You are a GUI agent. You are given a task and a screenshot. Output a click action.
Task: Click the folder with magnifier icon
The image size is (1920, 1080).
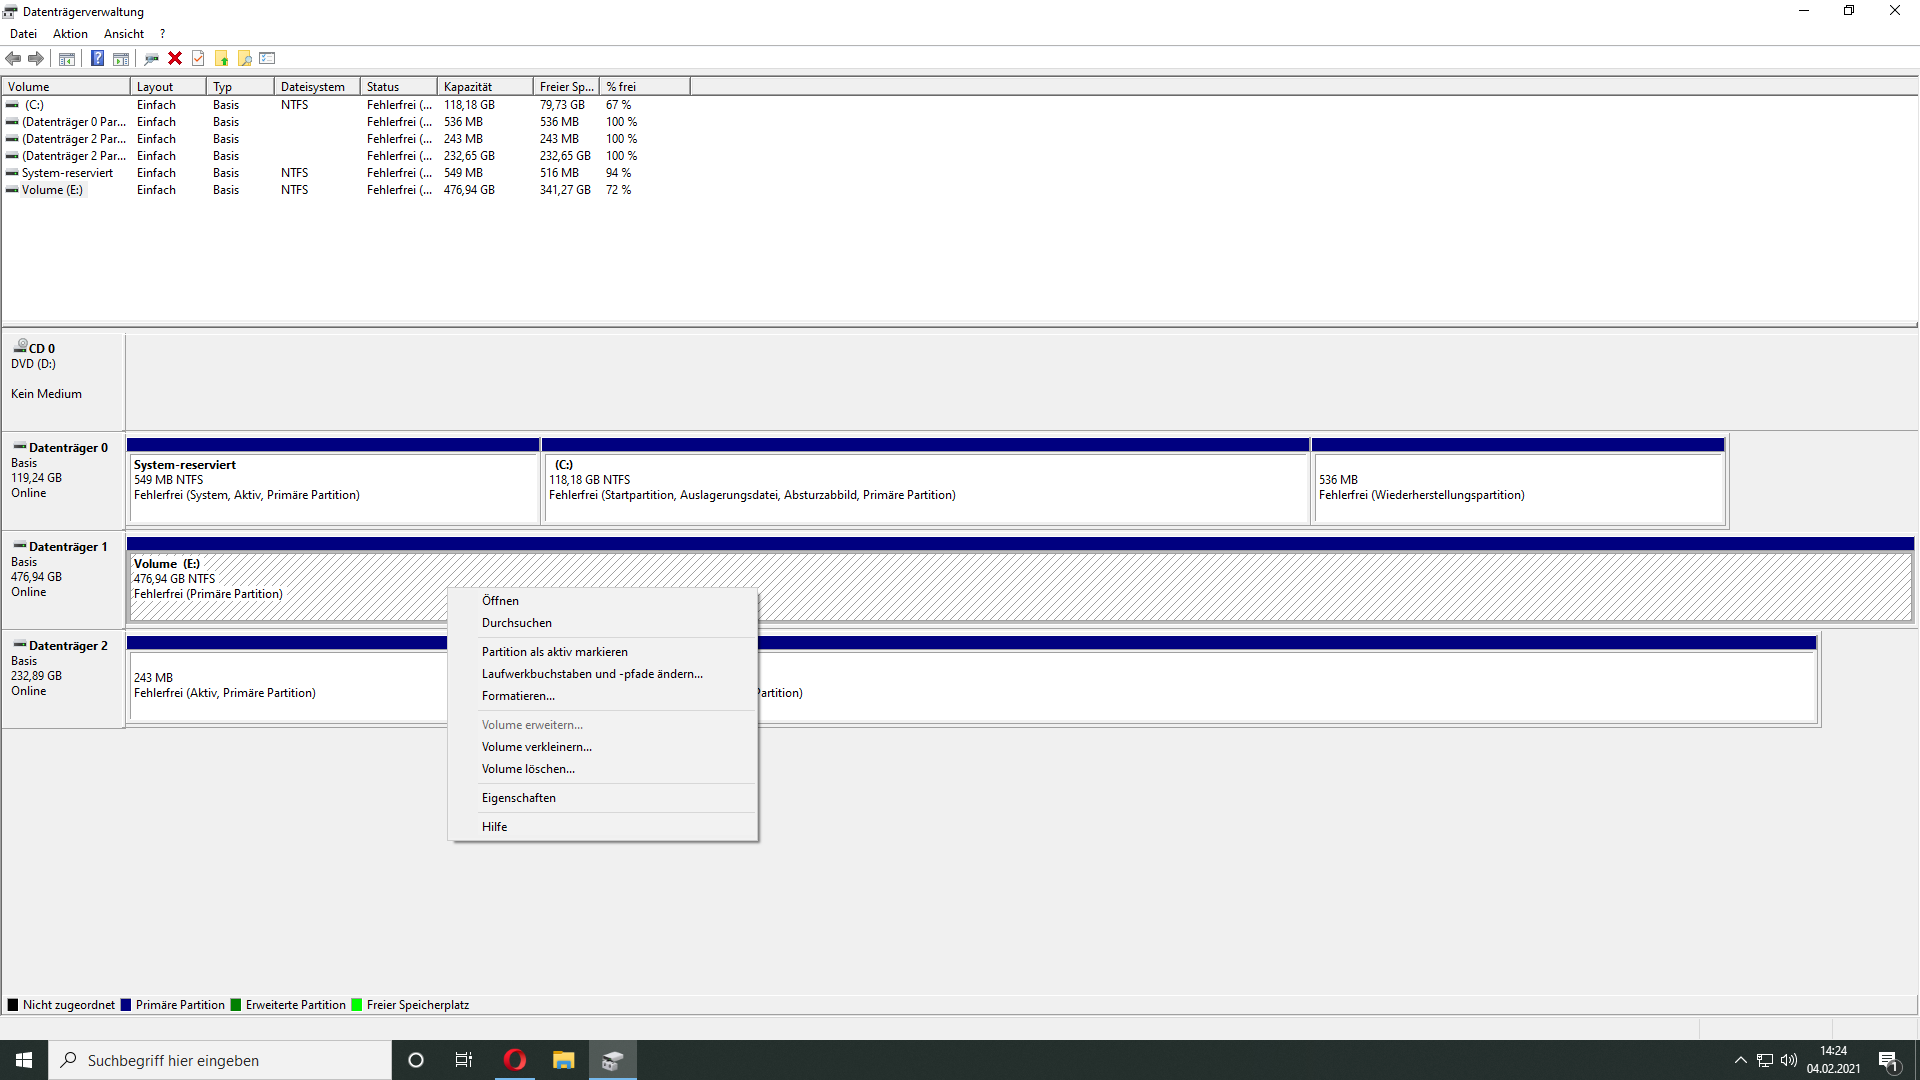click(244, 58)
